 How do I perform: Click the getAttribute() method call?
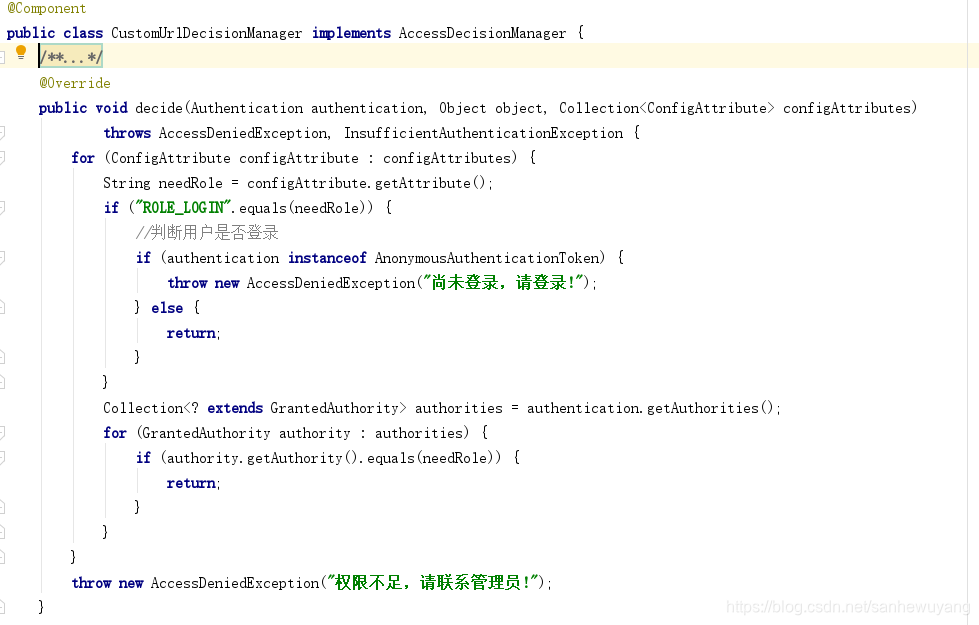[430, 183]
